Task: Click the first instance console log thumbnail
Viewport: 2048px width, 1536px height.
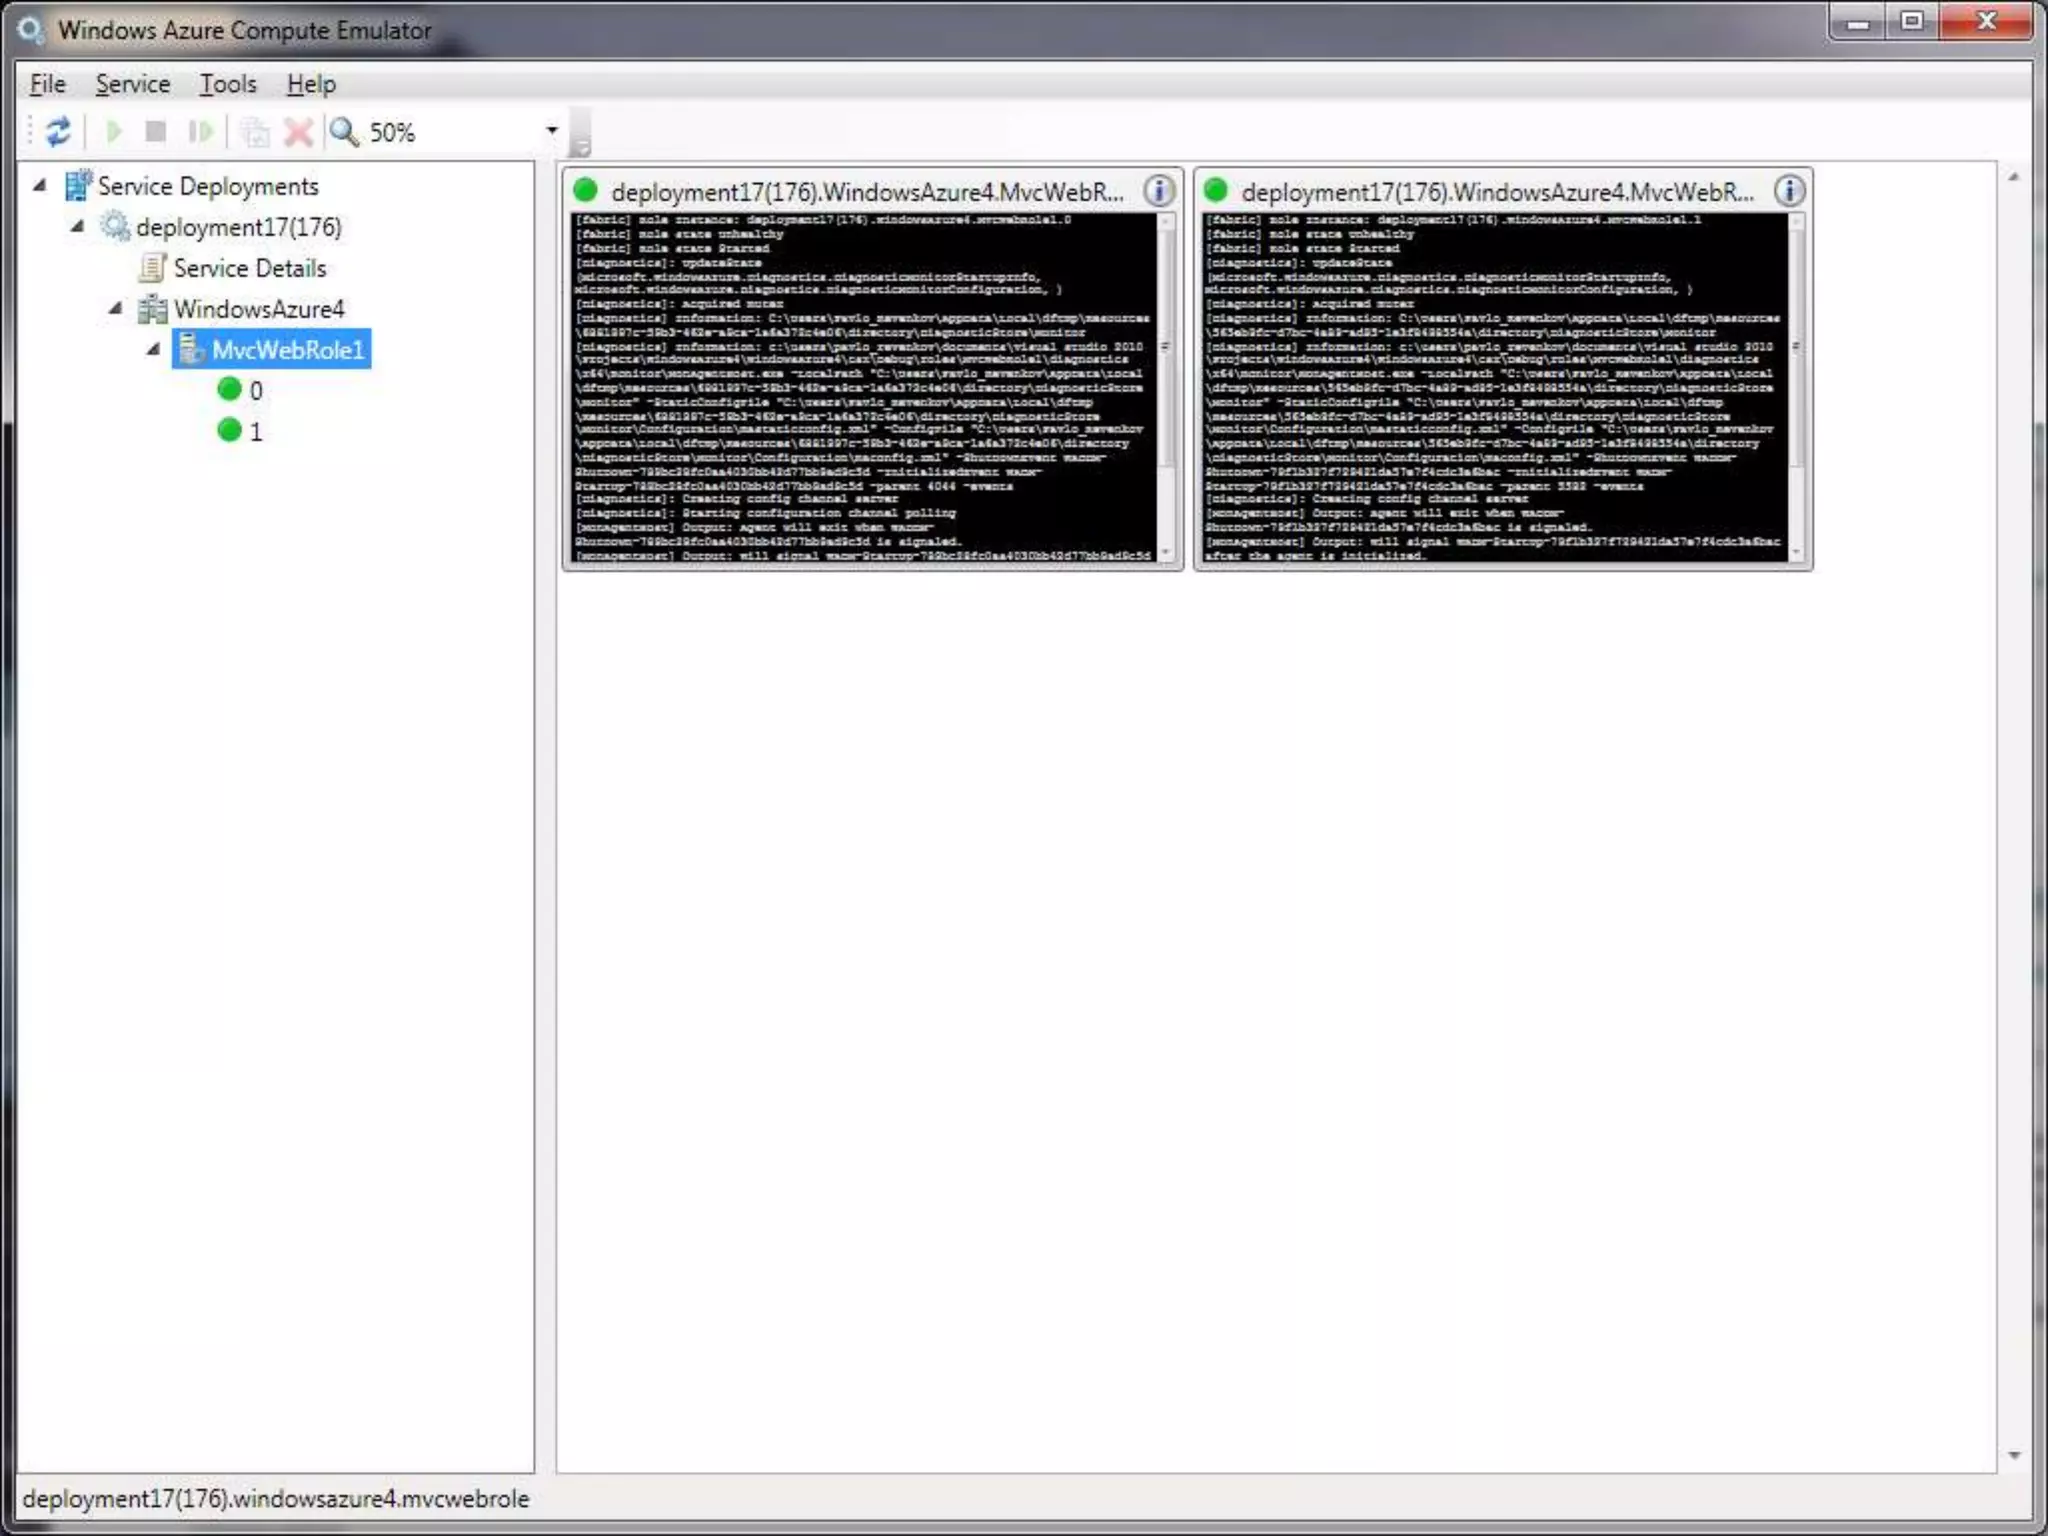Action: (862, 387)
